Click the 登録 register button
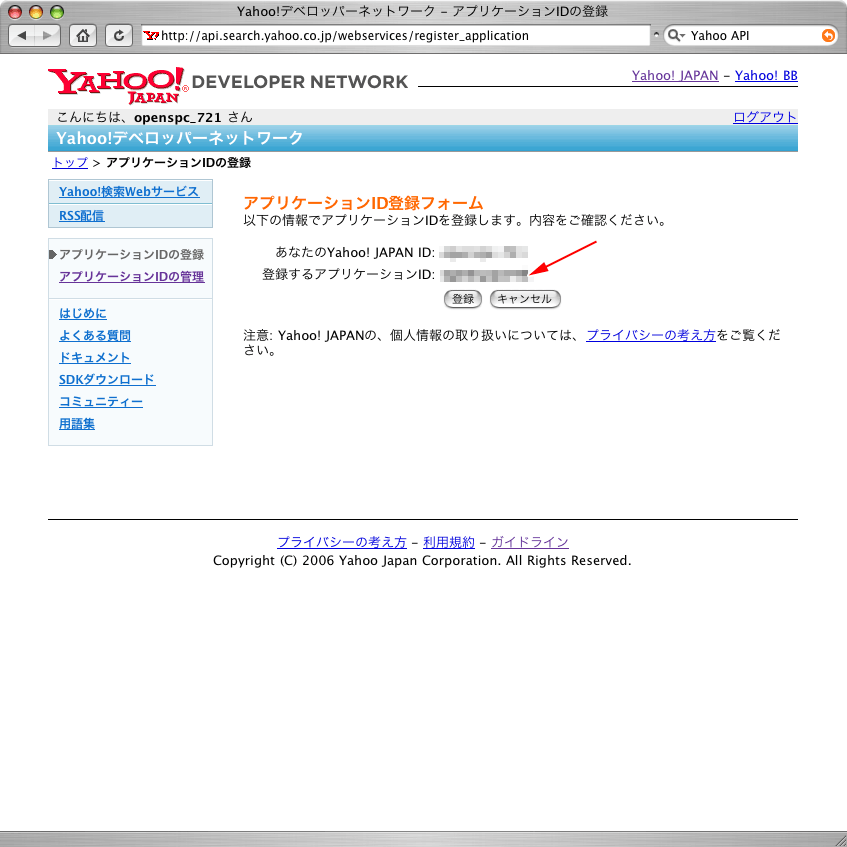 [463, 299]
